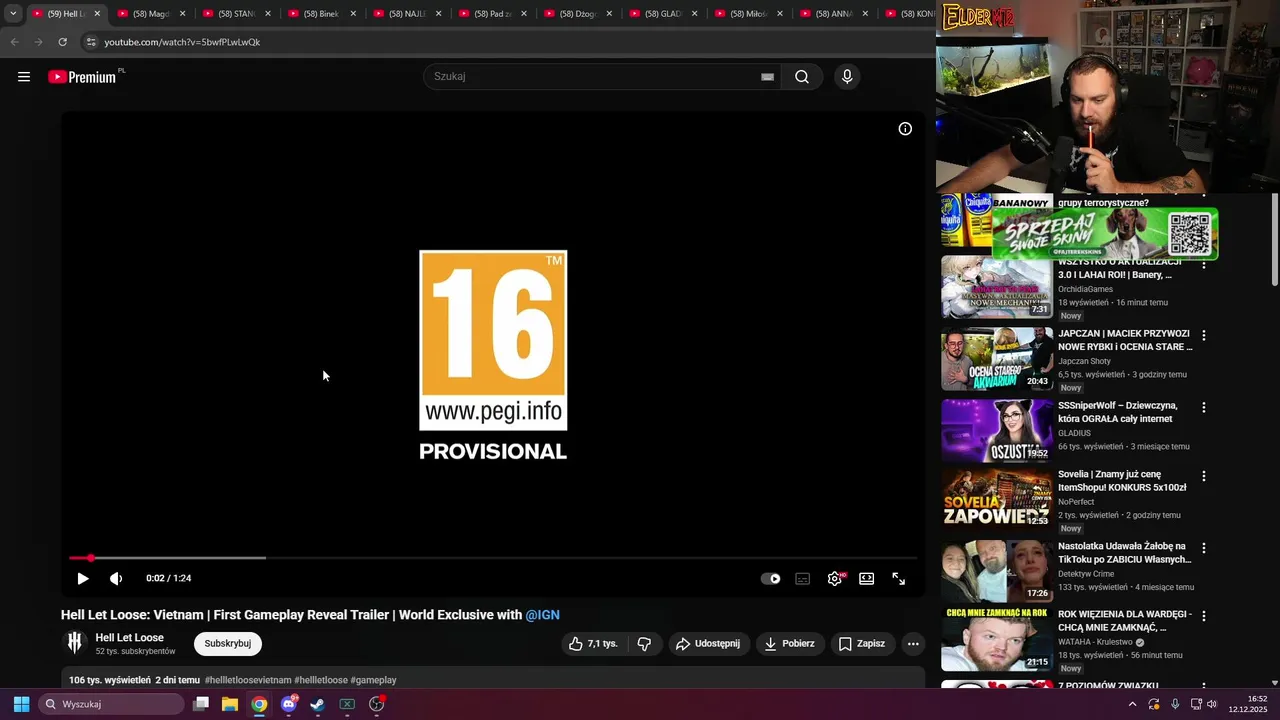Open SSSniperWolf video thumbnail
The height and width of the screenshot is (720, 1280).
pyautogui.click(x=997, y=431)
